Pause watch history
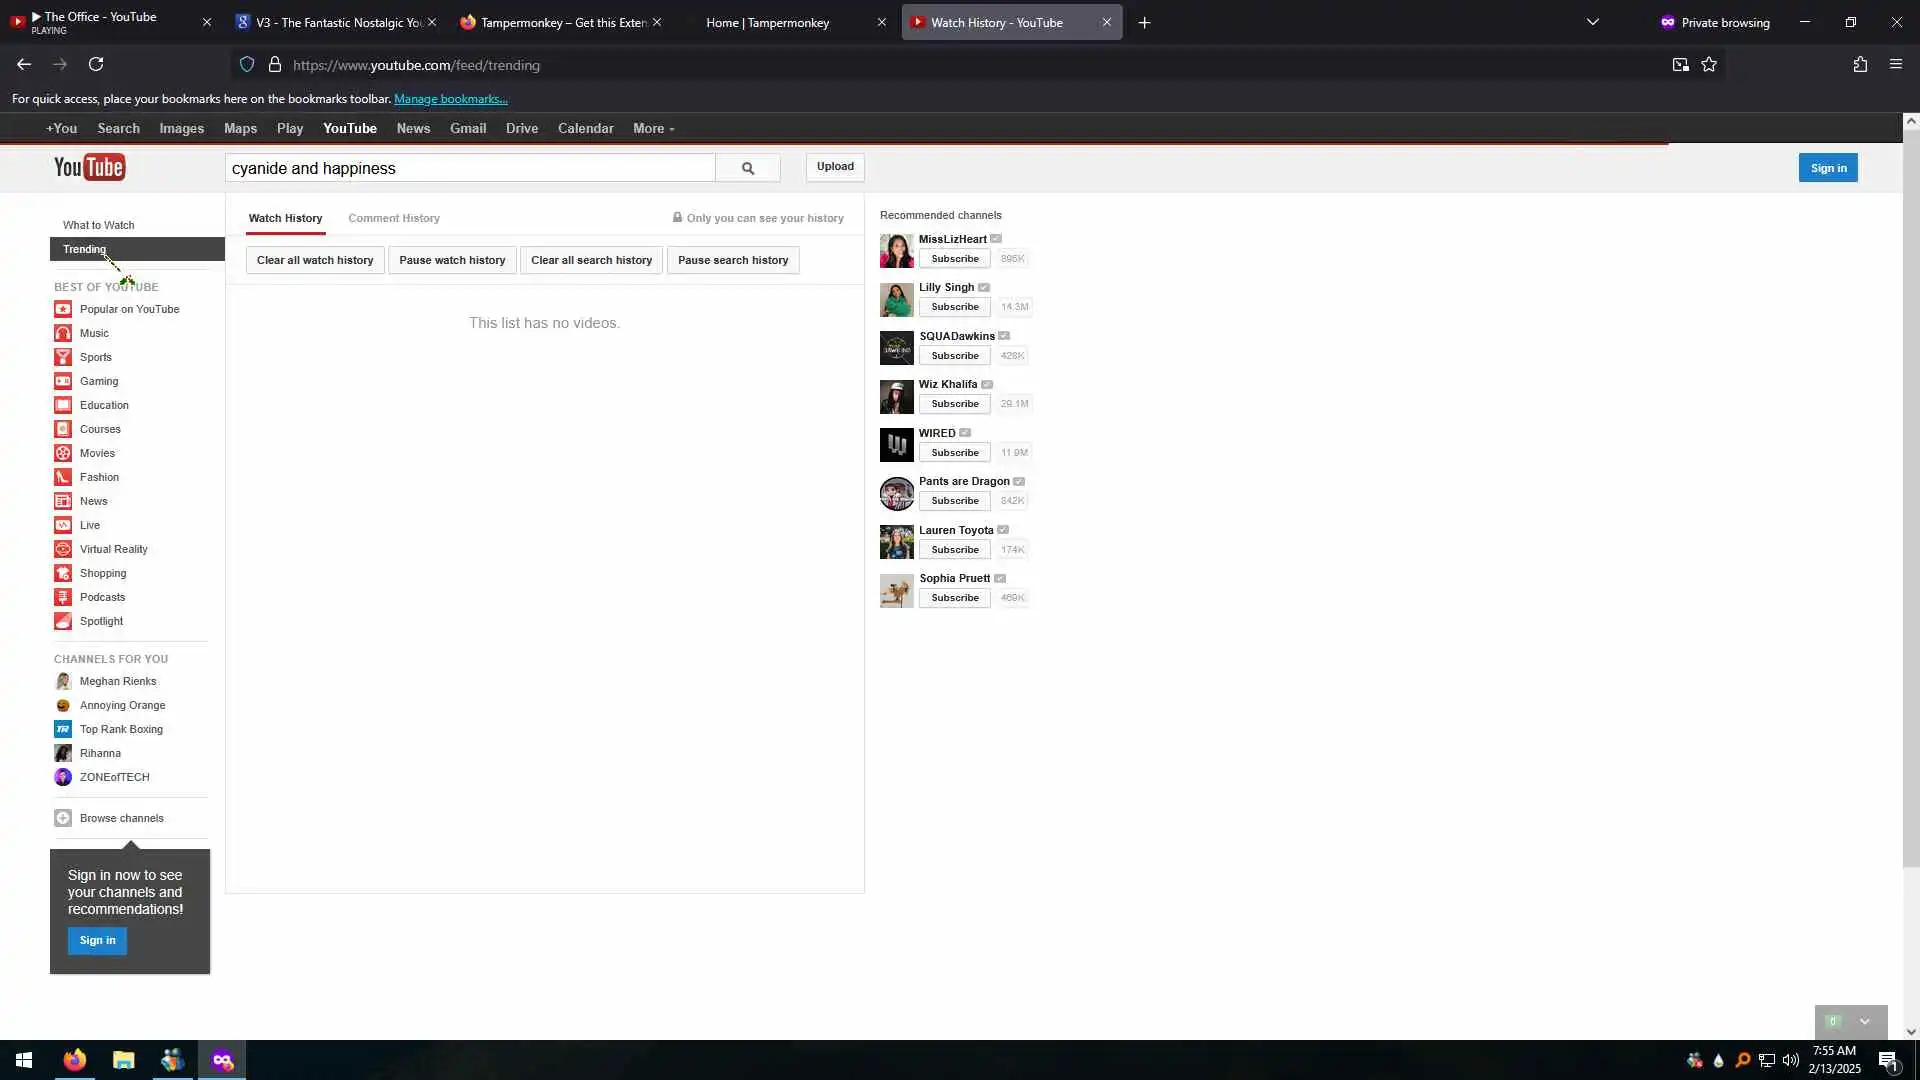The height and width of the screenshot is (1080, 1920). point(452,260)
